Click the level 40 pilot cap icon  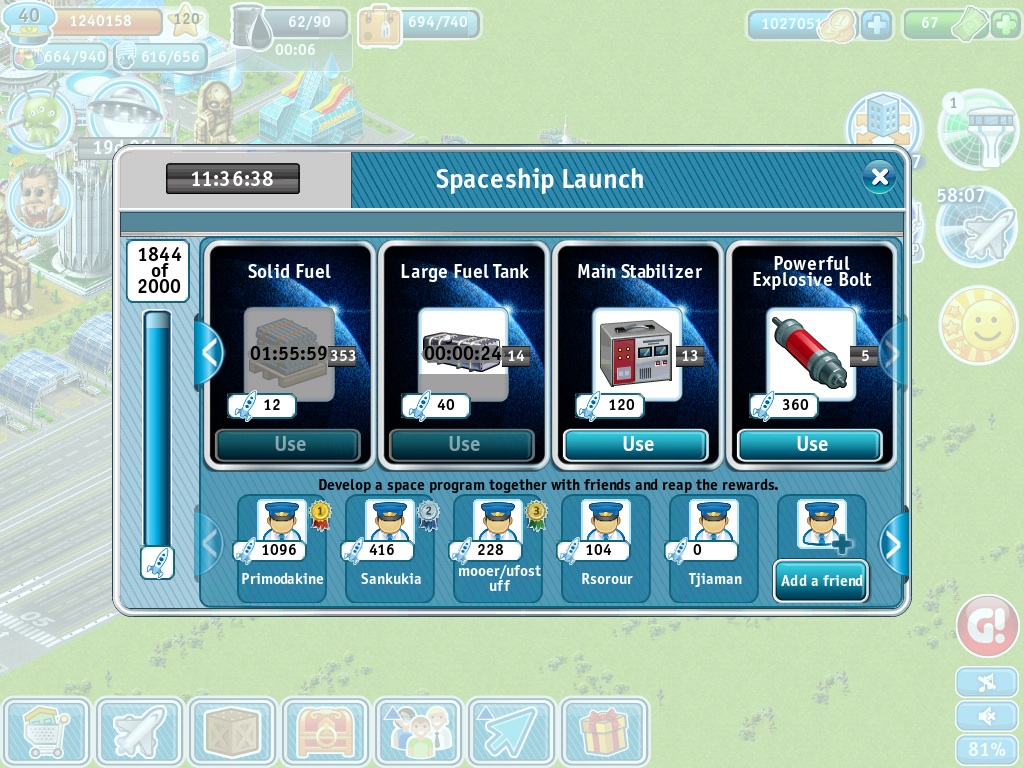[x=29, y=23]
